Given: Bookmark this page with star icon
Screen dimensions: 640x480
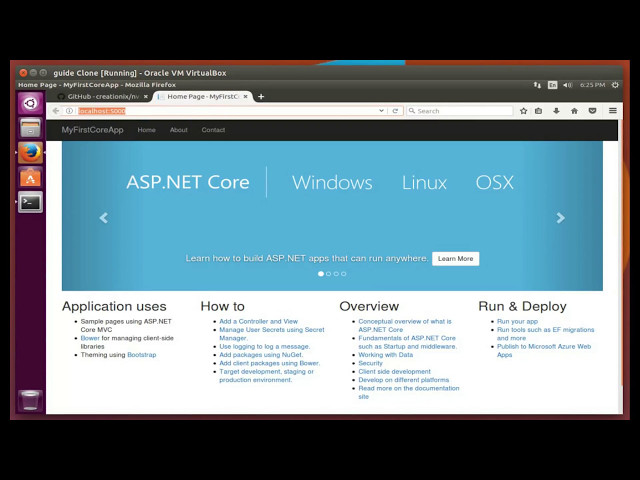Looking at the screenshot, I should click(524, 111).
